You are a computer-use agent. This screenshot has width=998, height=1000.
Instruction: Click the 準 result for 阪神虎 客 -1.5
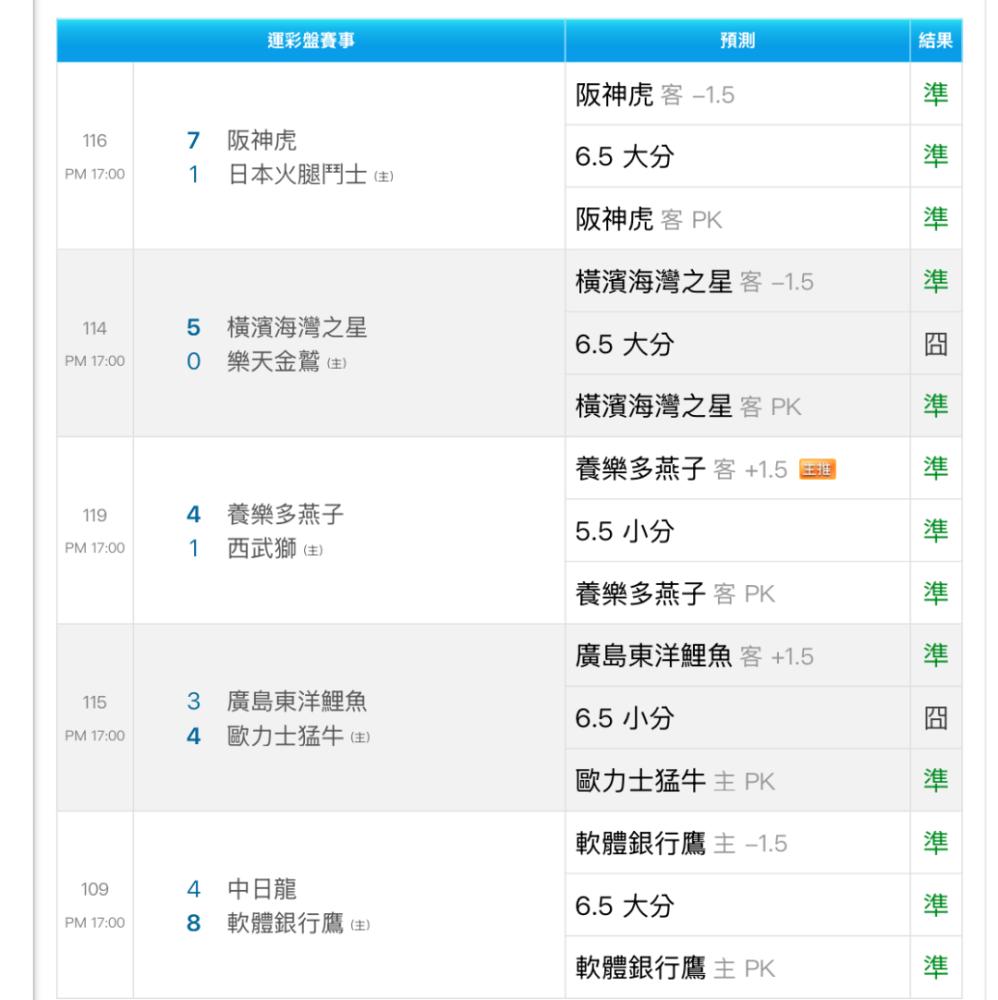coord(936,94)
